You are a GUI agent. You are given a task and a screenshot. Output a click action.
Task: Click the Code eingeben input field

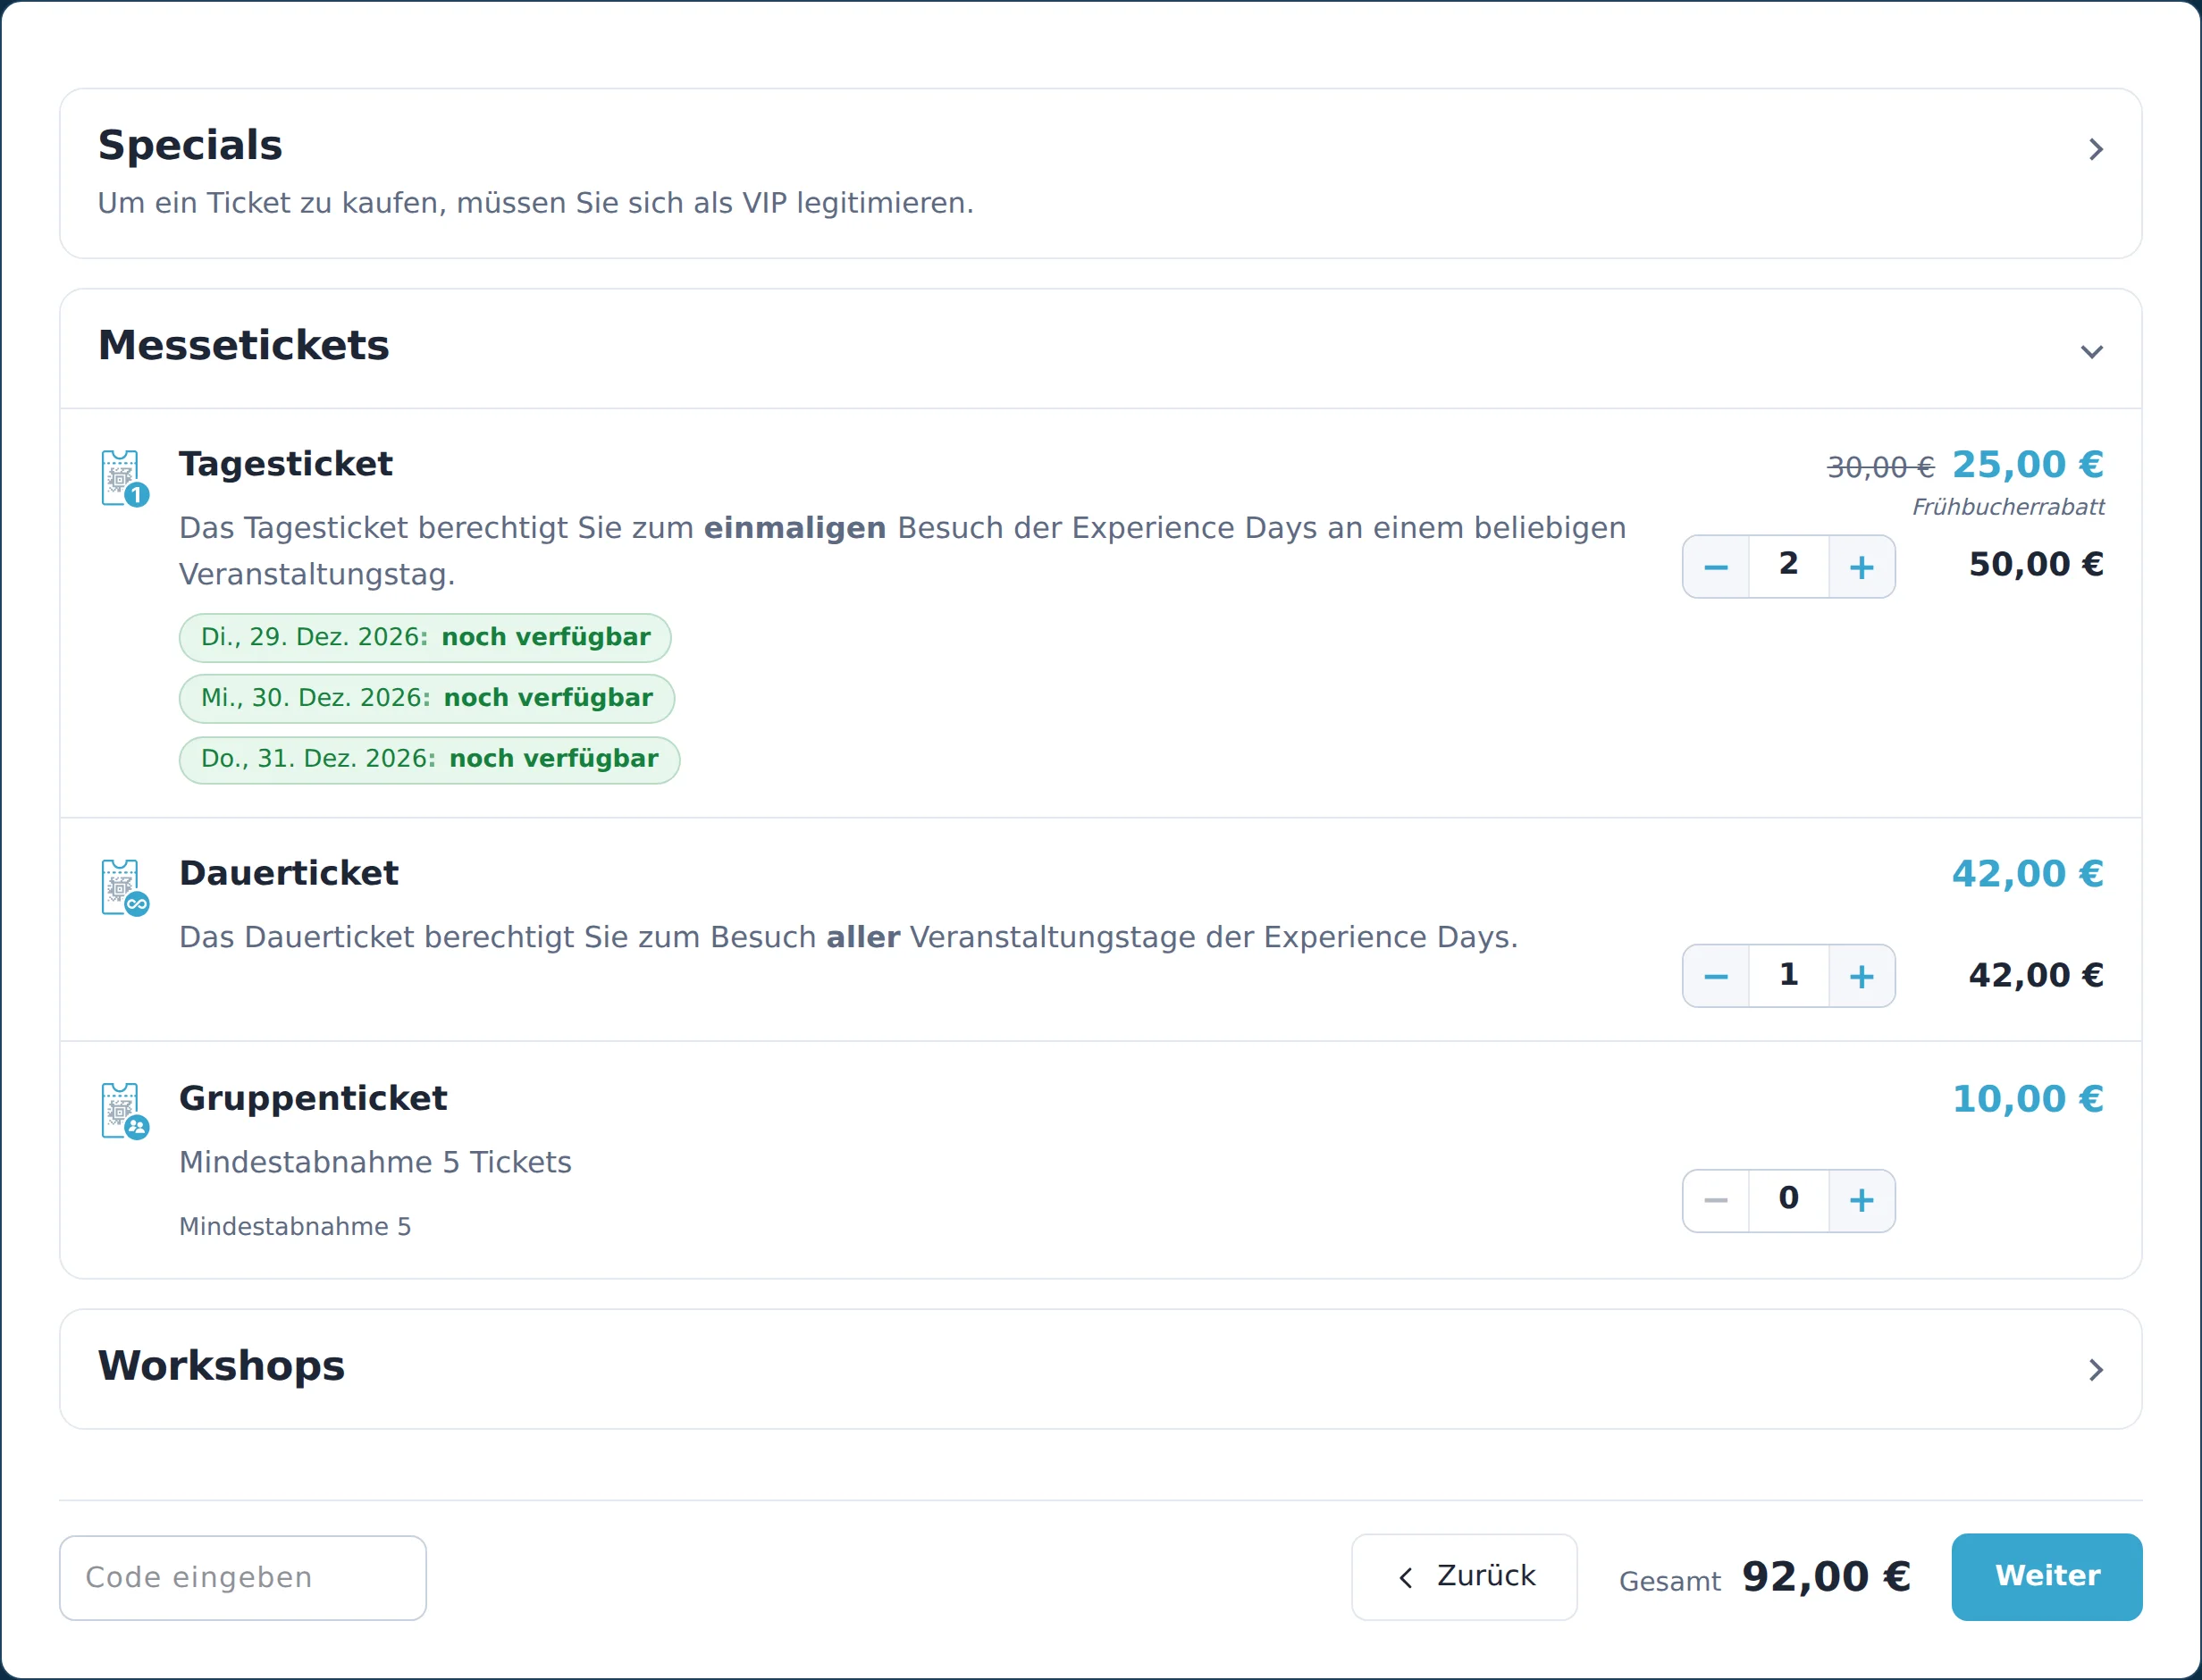243,1577
